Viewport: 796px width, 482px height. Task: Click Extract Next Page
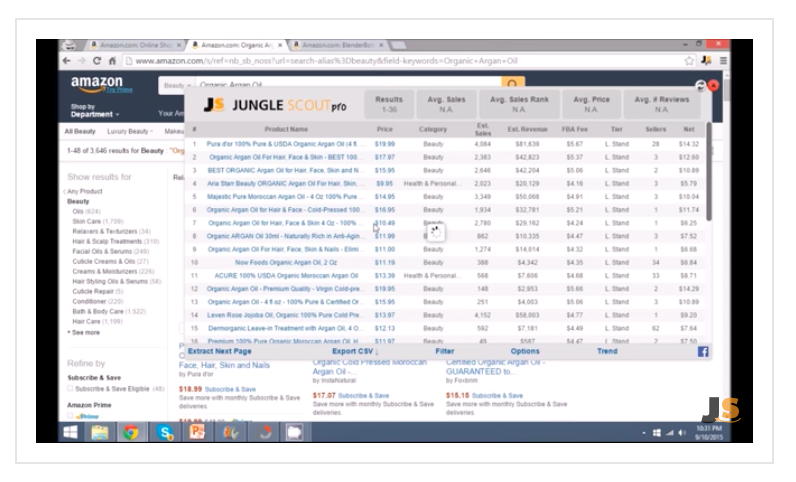click(219, 351)
